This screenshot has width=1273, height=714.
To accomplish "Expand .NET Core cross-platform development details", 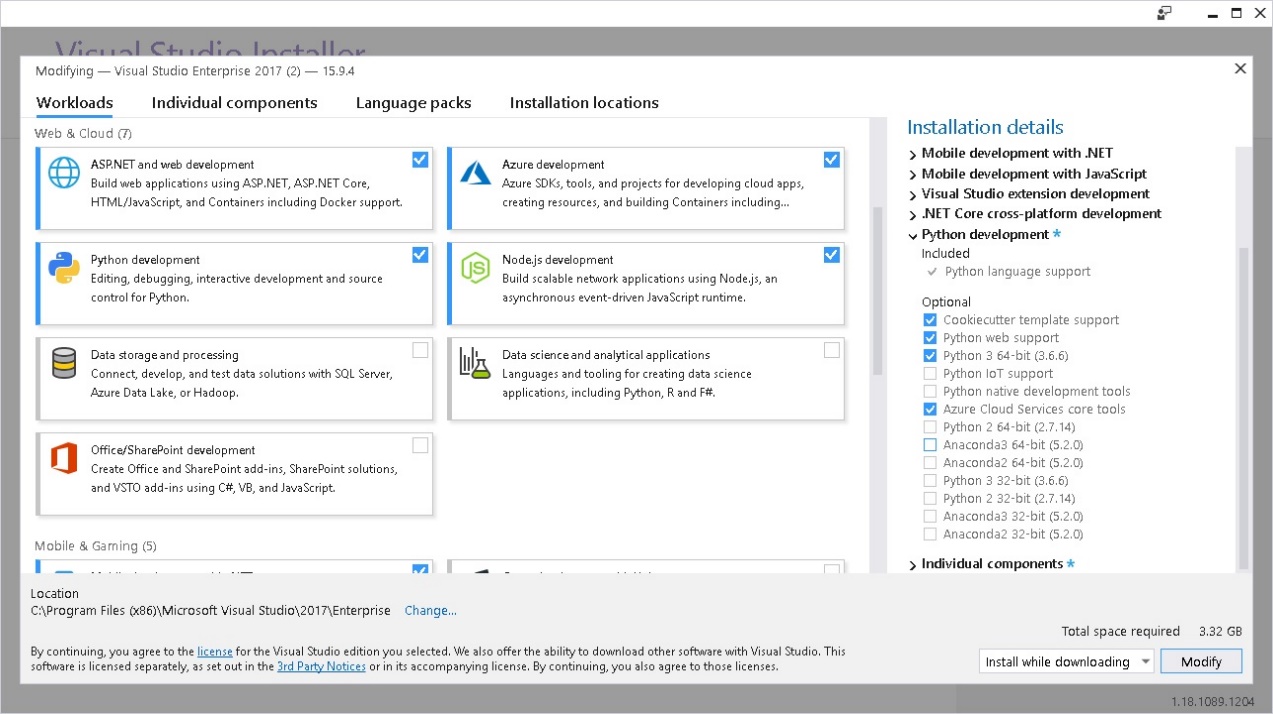I will (x=913, y=215).
